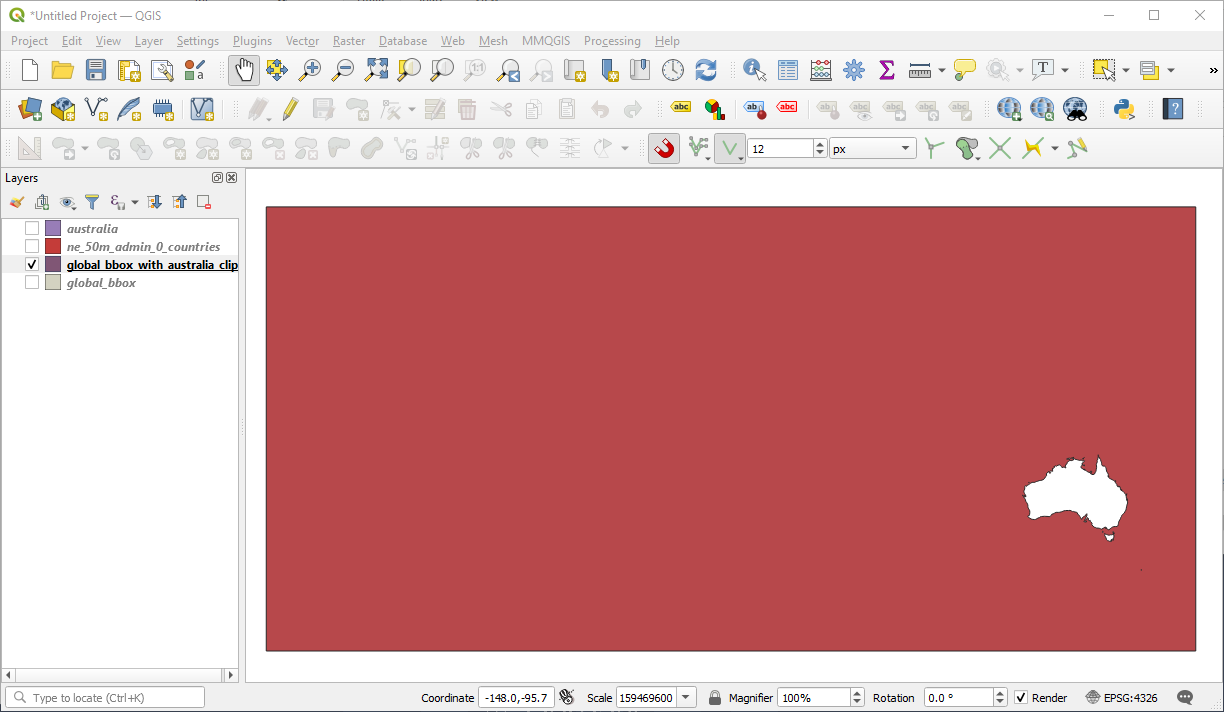This screenshot has height=712, width=1224.
Task: Expand the text annotation dropdown arrow
Action: (1064, 70)
